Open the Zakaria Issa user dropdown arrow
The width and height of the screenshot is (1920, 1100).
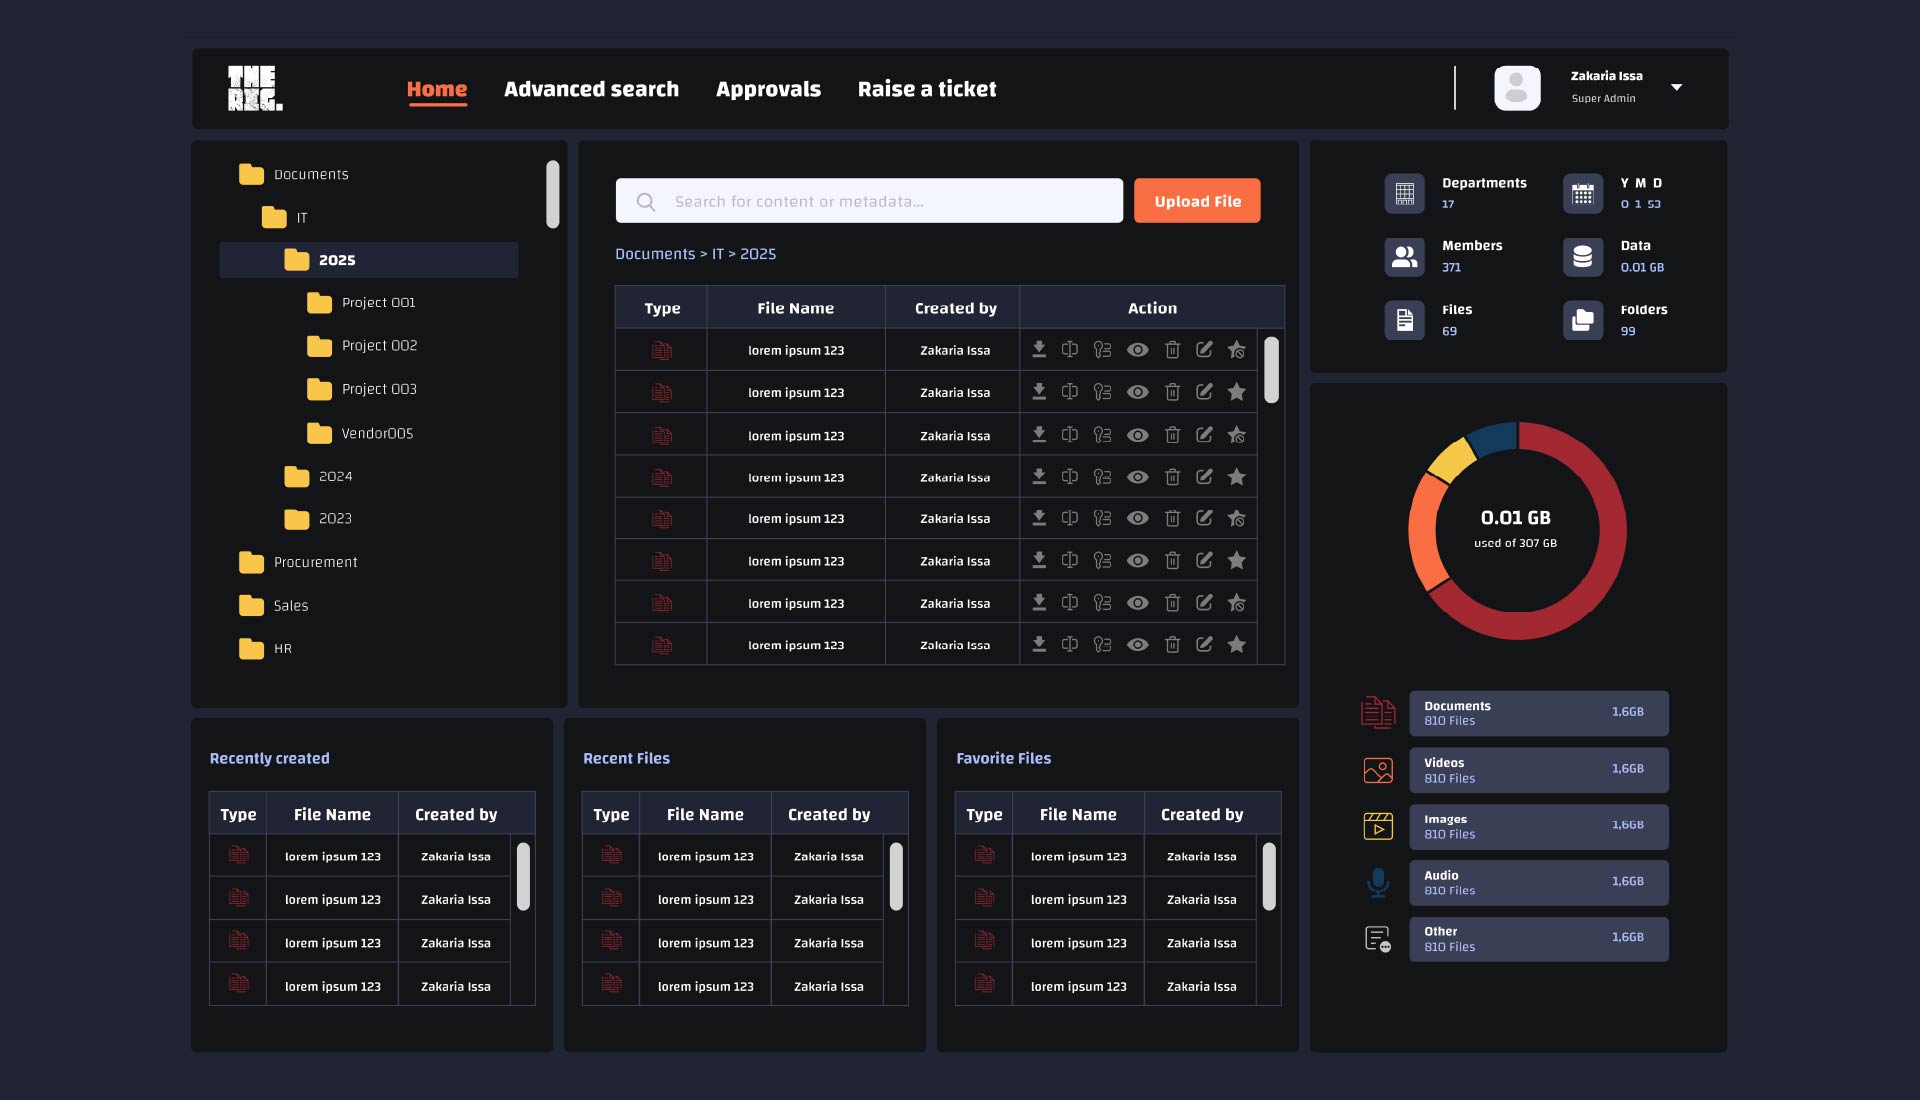point(1677,88)
